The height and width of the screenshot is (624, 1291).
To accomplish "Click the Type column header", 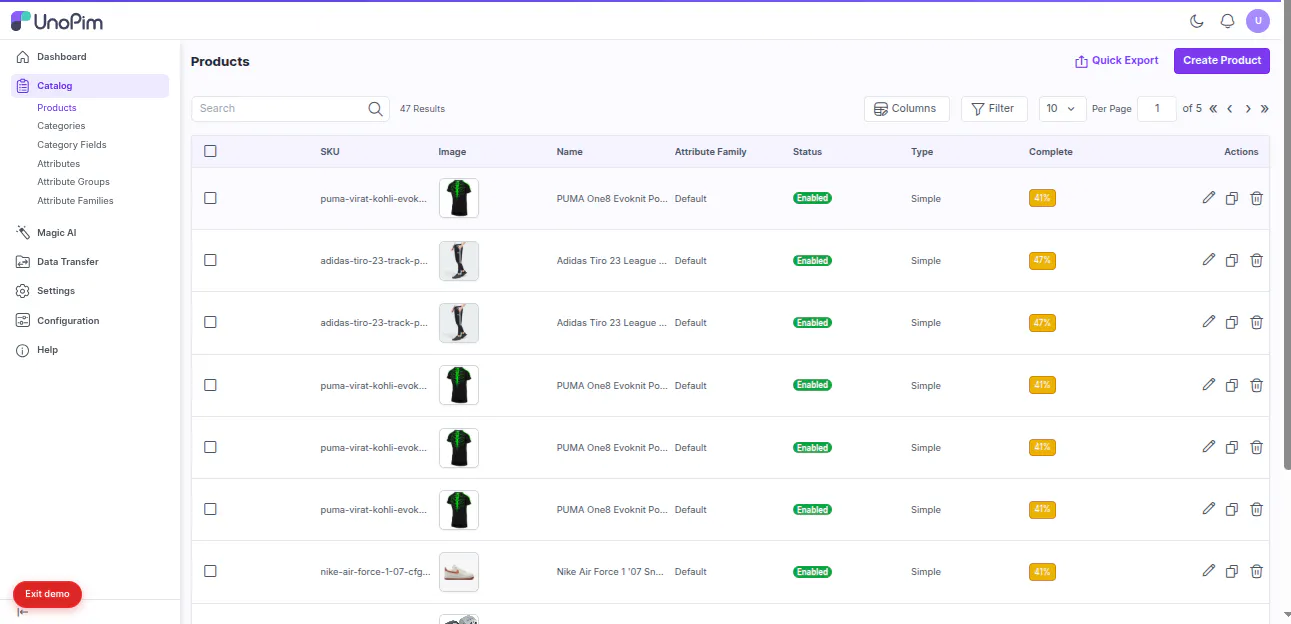I will [922, 152].
